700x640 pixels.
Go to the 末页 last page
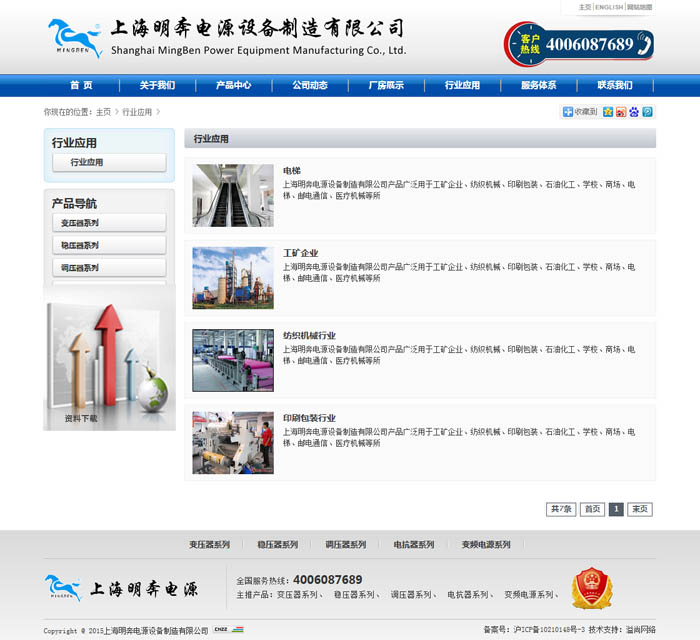(x=640, y=509)
